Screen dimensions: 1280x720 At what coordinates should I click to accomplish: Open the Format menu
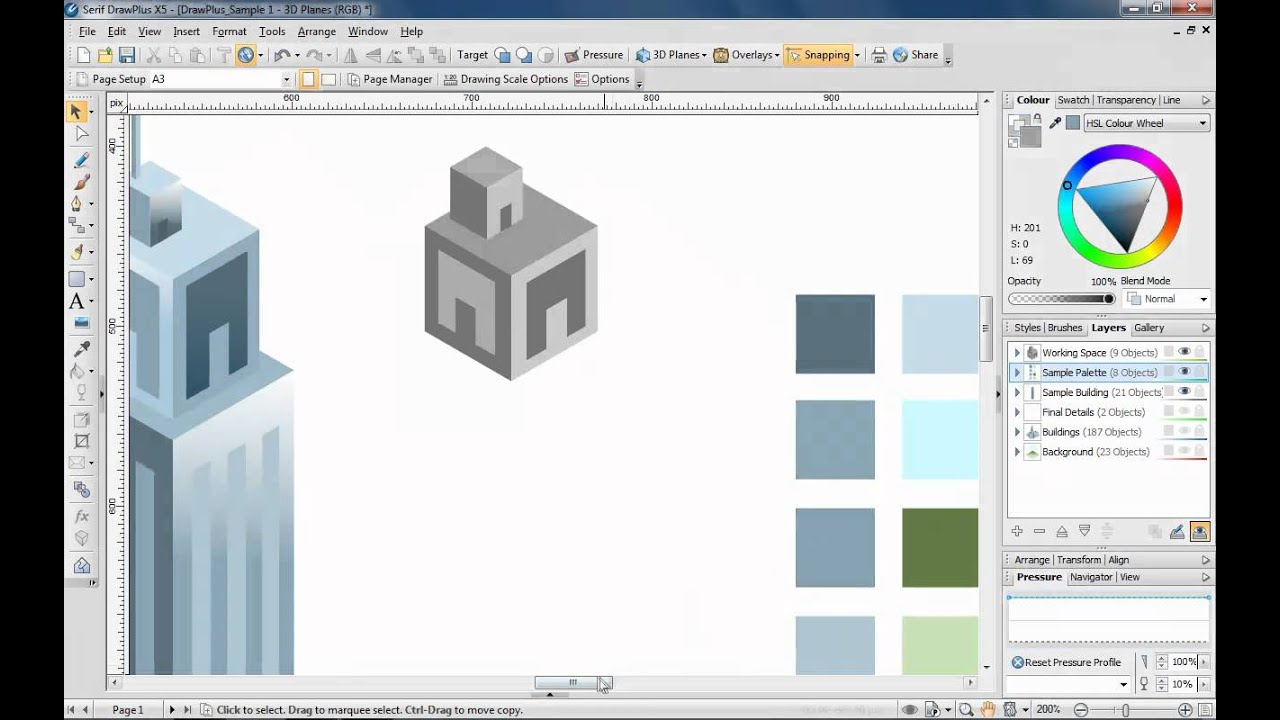pos(229,31)
